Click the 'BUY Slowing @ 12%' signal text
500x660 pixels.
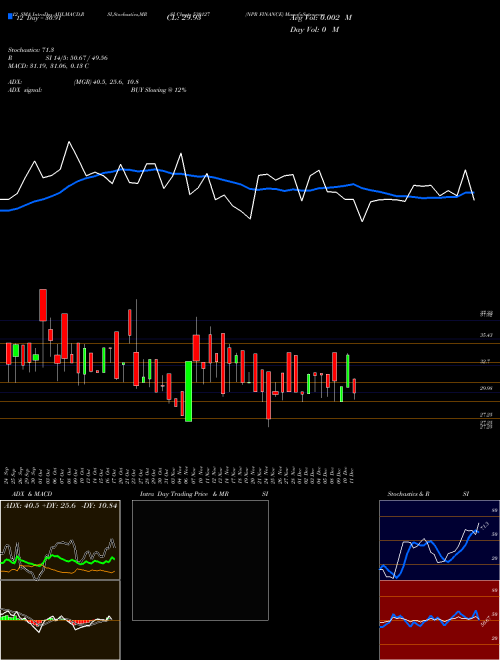coord(159,90)
